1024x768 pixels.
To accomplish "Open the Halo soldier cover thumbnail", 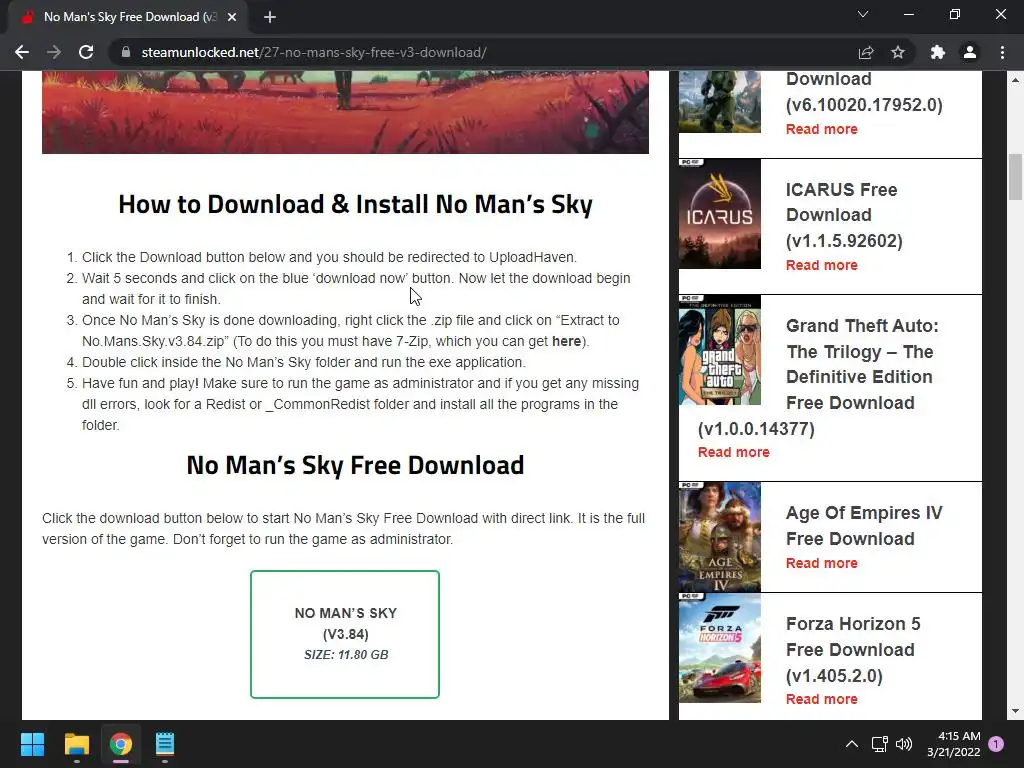I will tap(720, 102).
